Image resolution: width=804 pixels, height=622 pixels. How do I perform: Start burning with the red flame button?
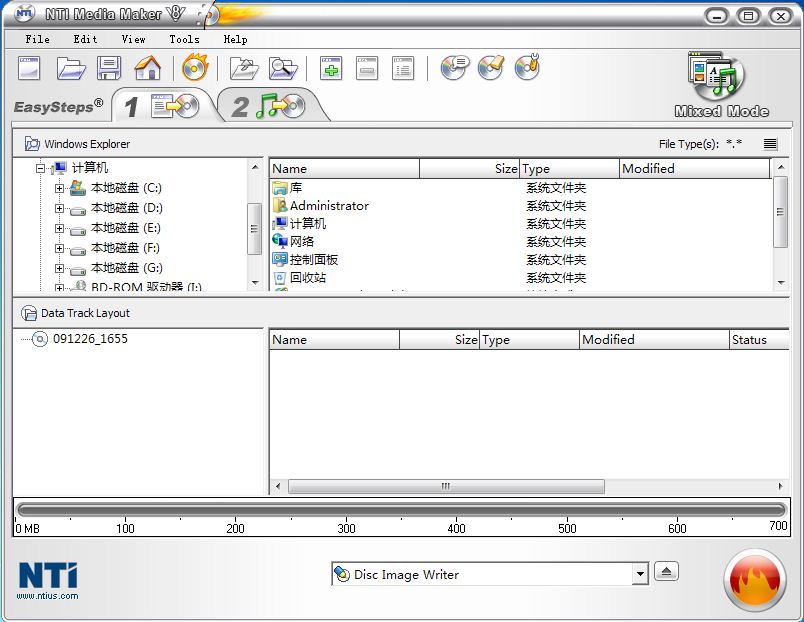755,580
